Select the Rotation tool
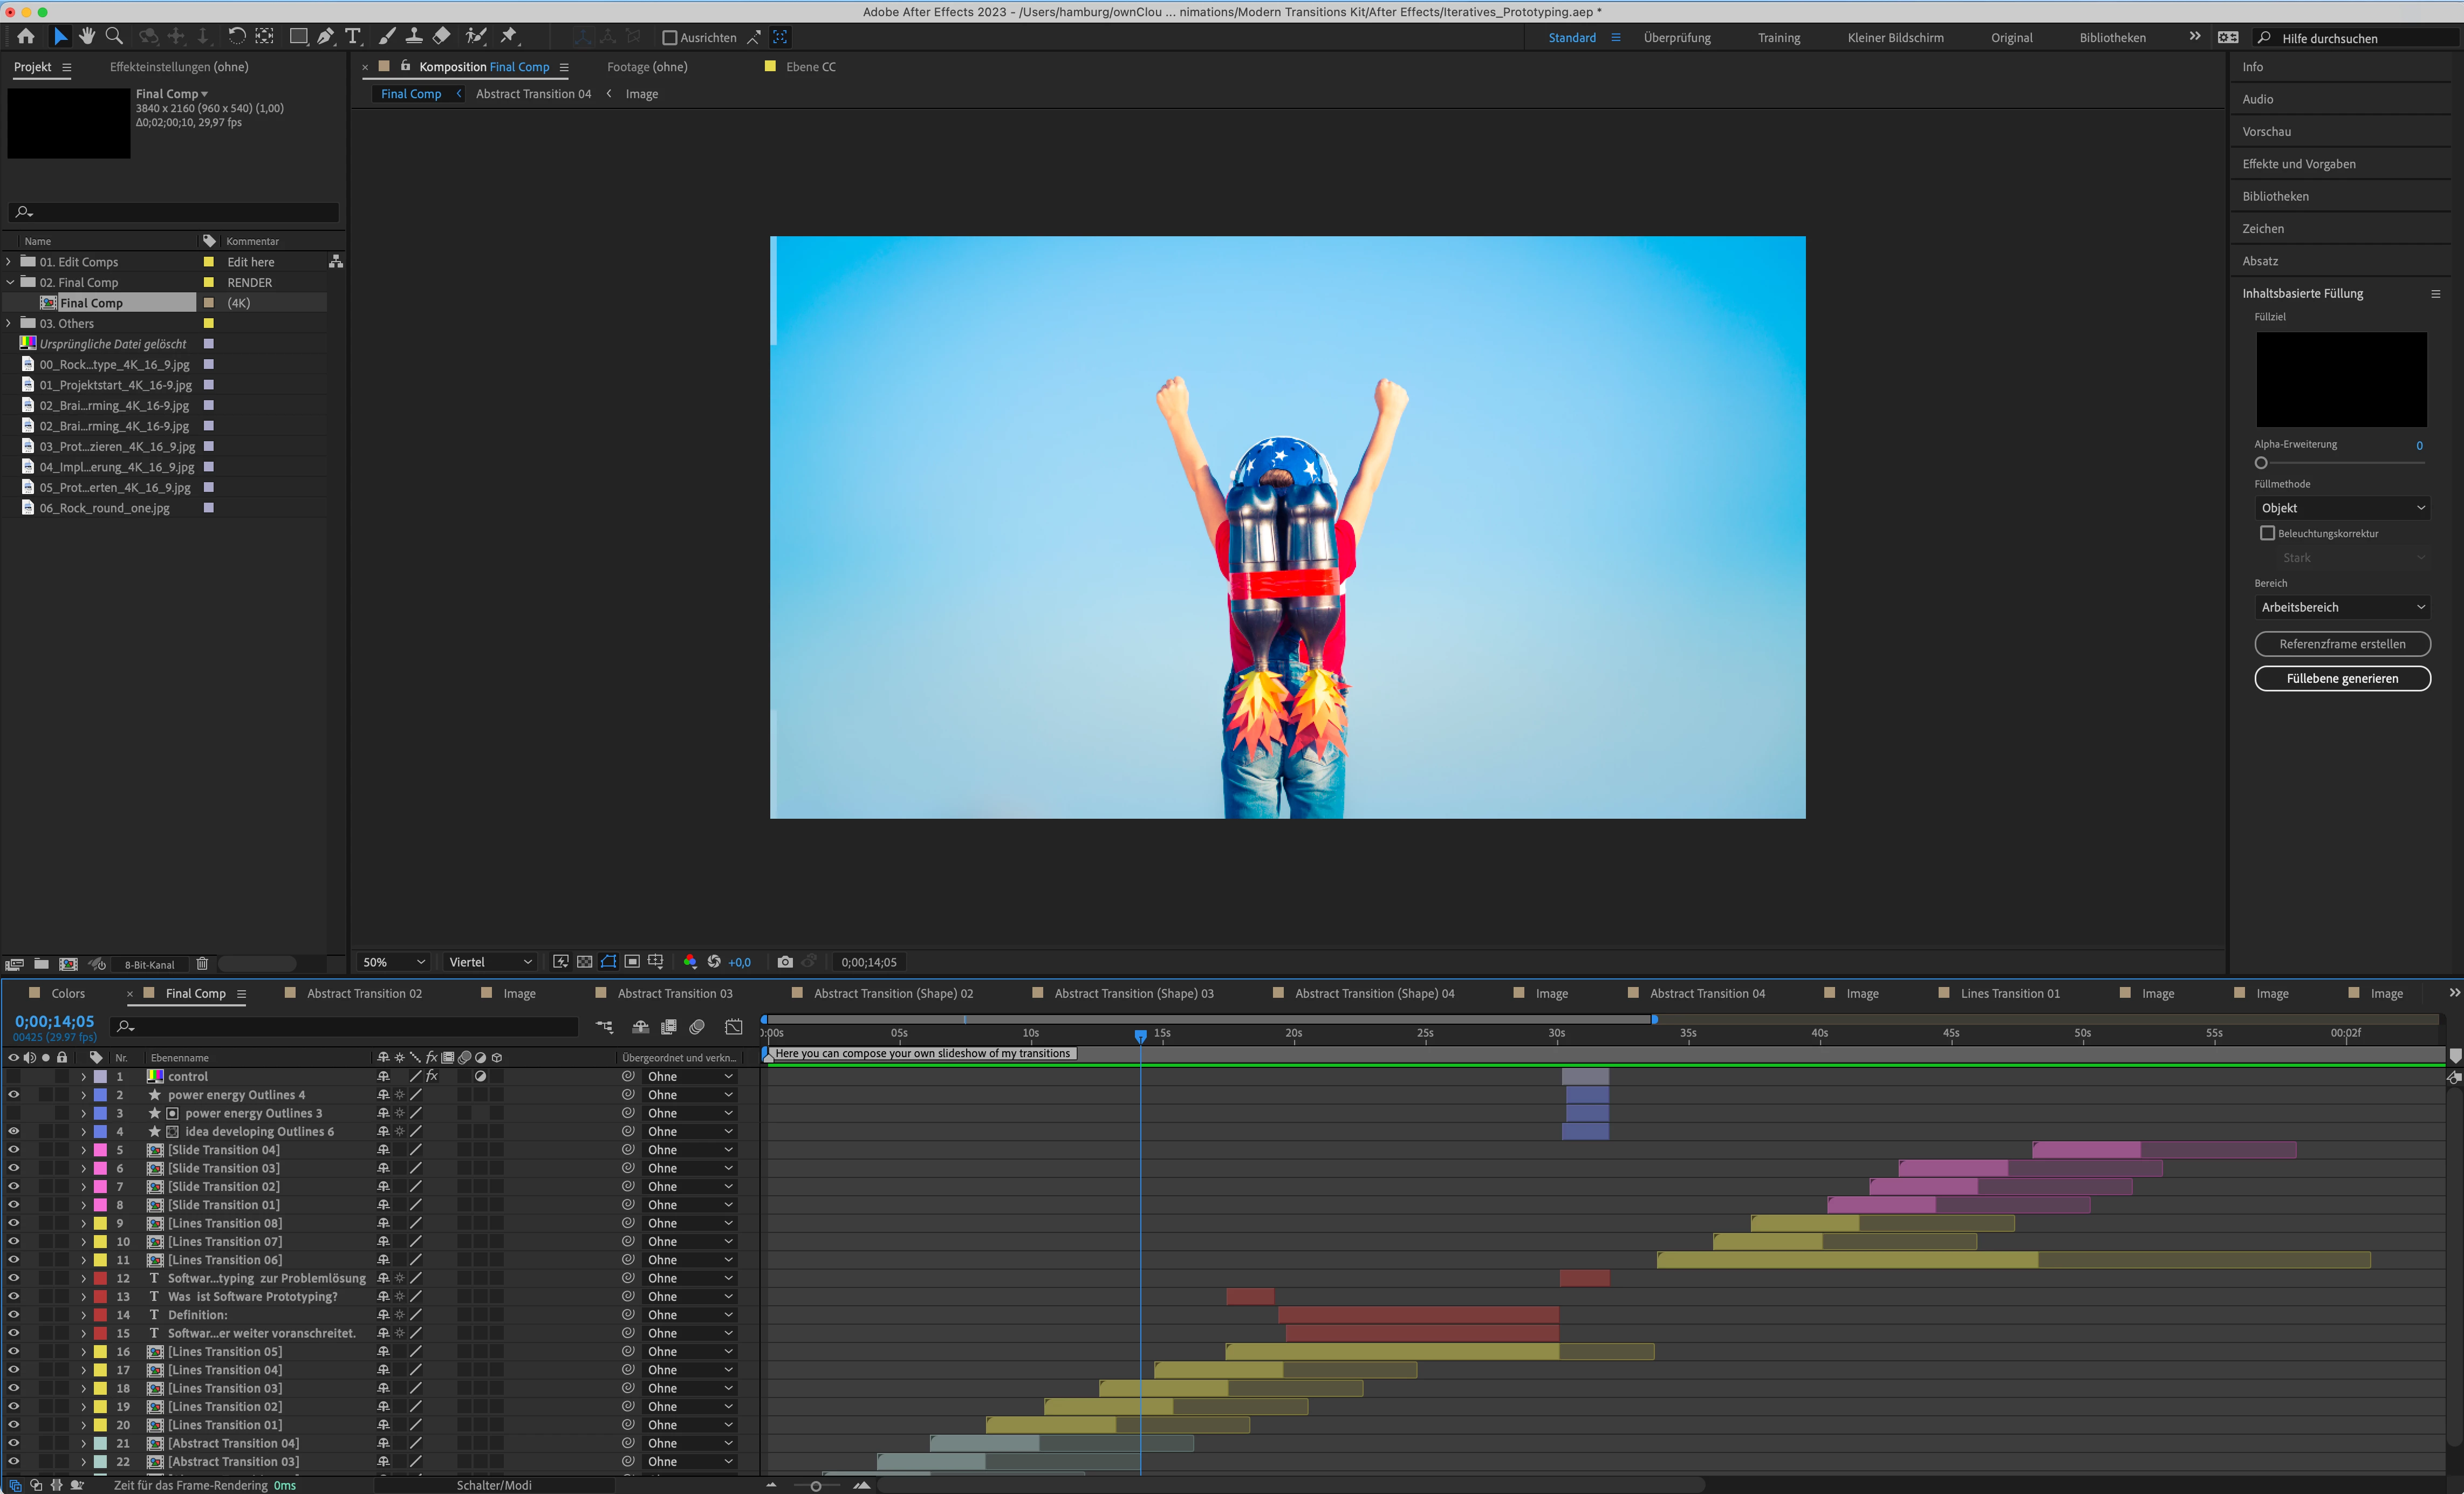The image size is (2464, 1494). pyautogui.click(x=236, y=36)
